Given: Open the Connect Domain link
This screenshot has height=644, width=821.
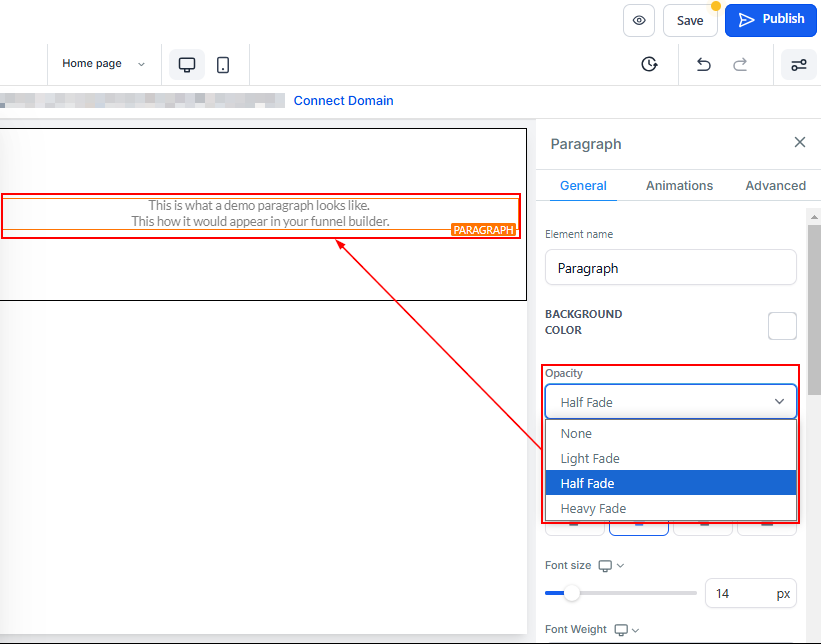Looking at the screenshot, I should pyautogui.click(x=343, y=101).
